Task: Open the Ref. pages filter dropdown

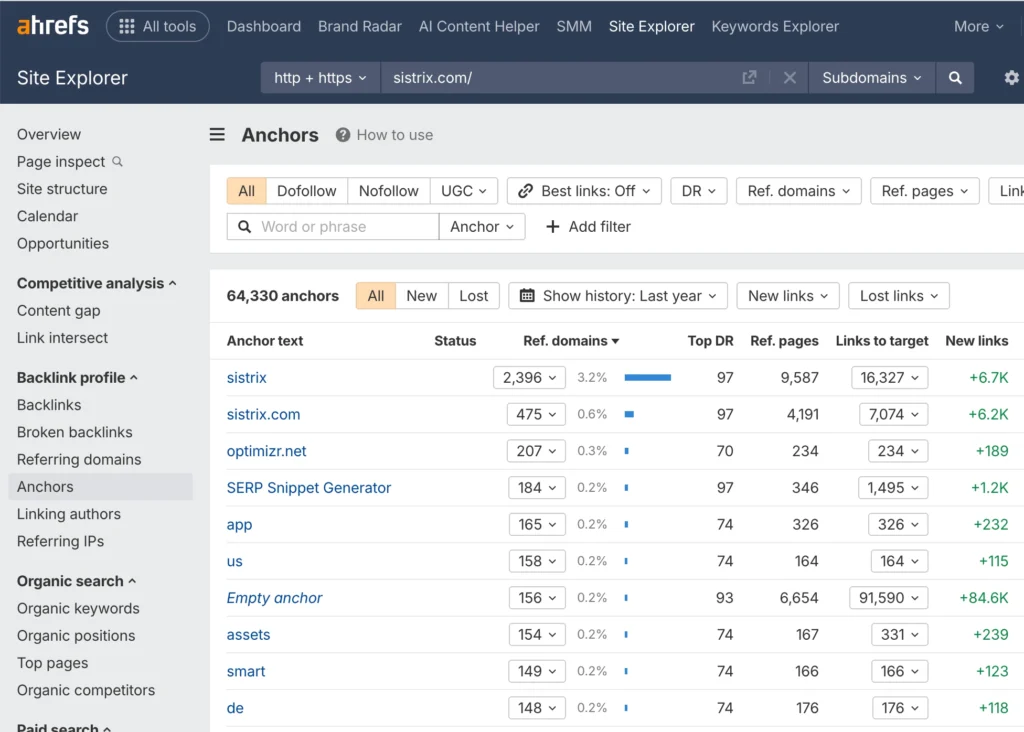Action: tap(925, 191)
